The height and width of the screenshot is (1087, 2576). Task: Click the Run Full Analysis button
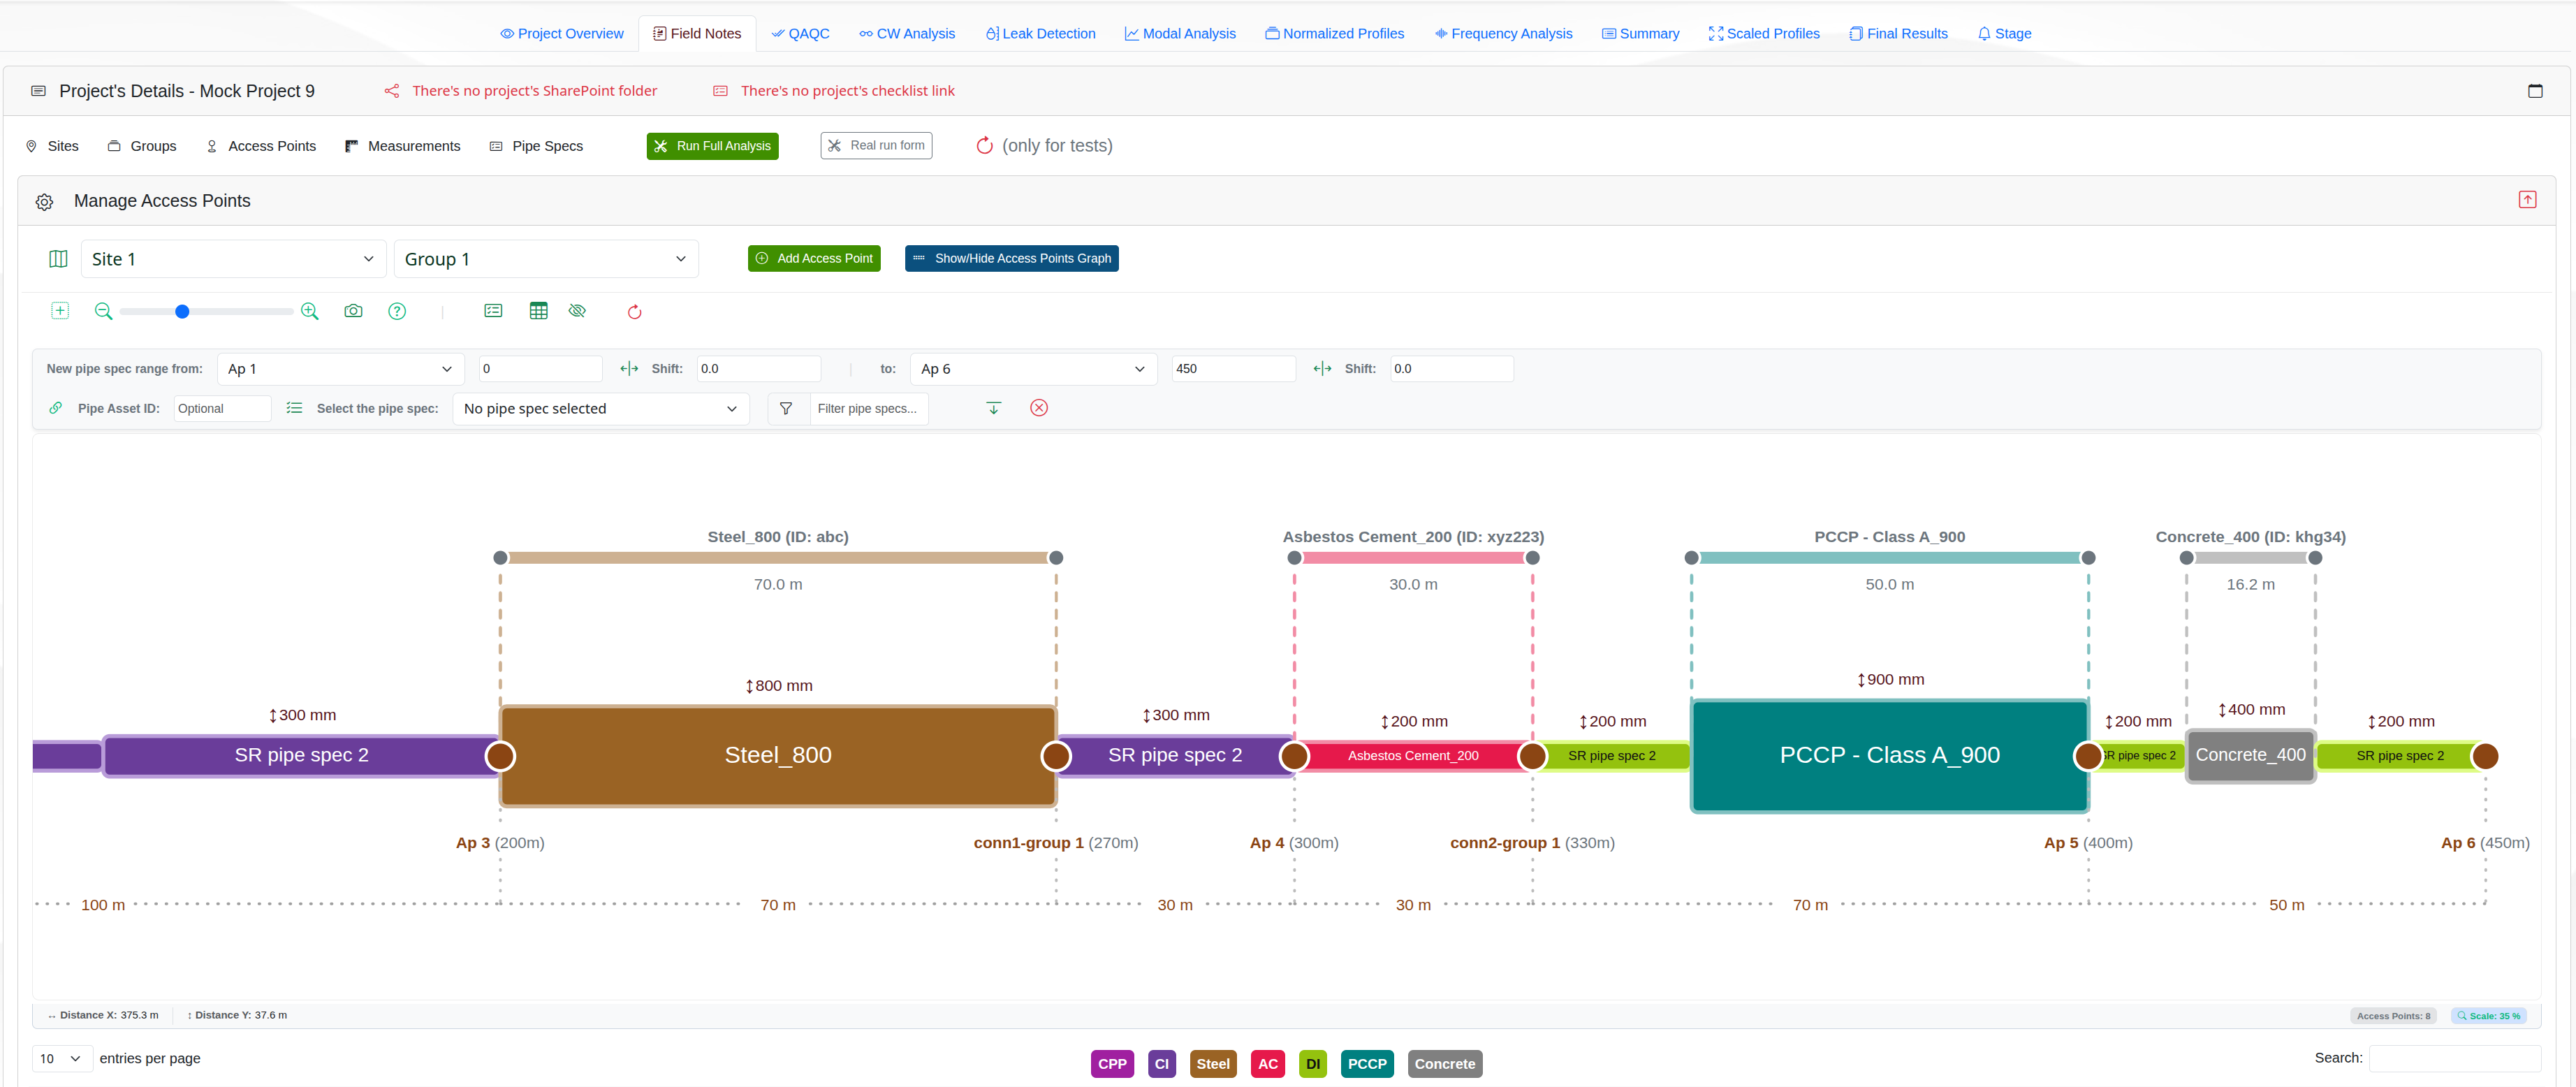(x=712, y=146)
